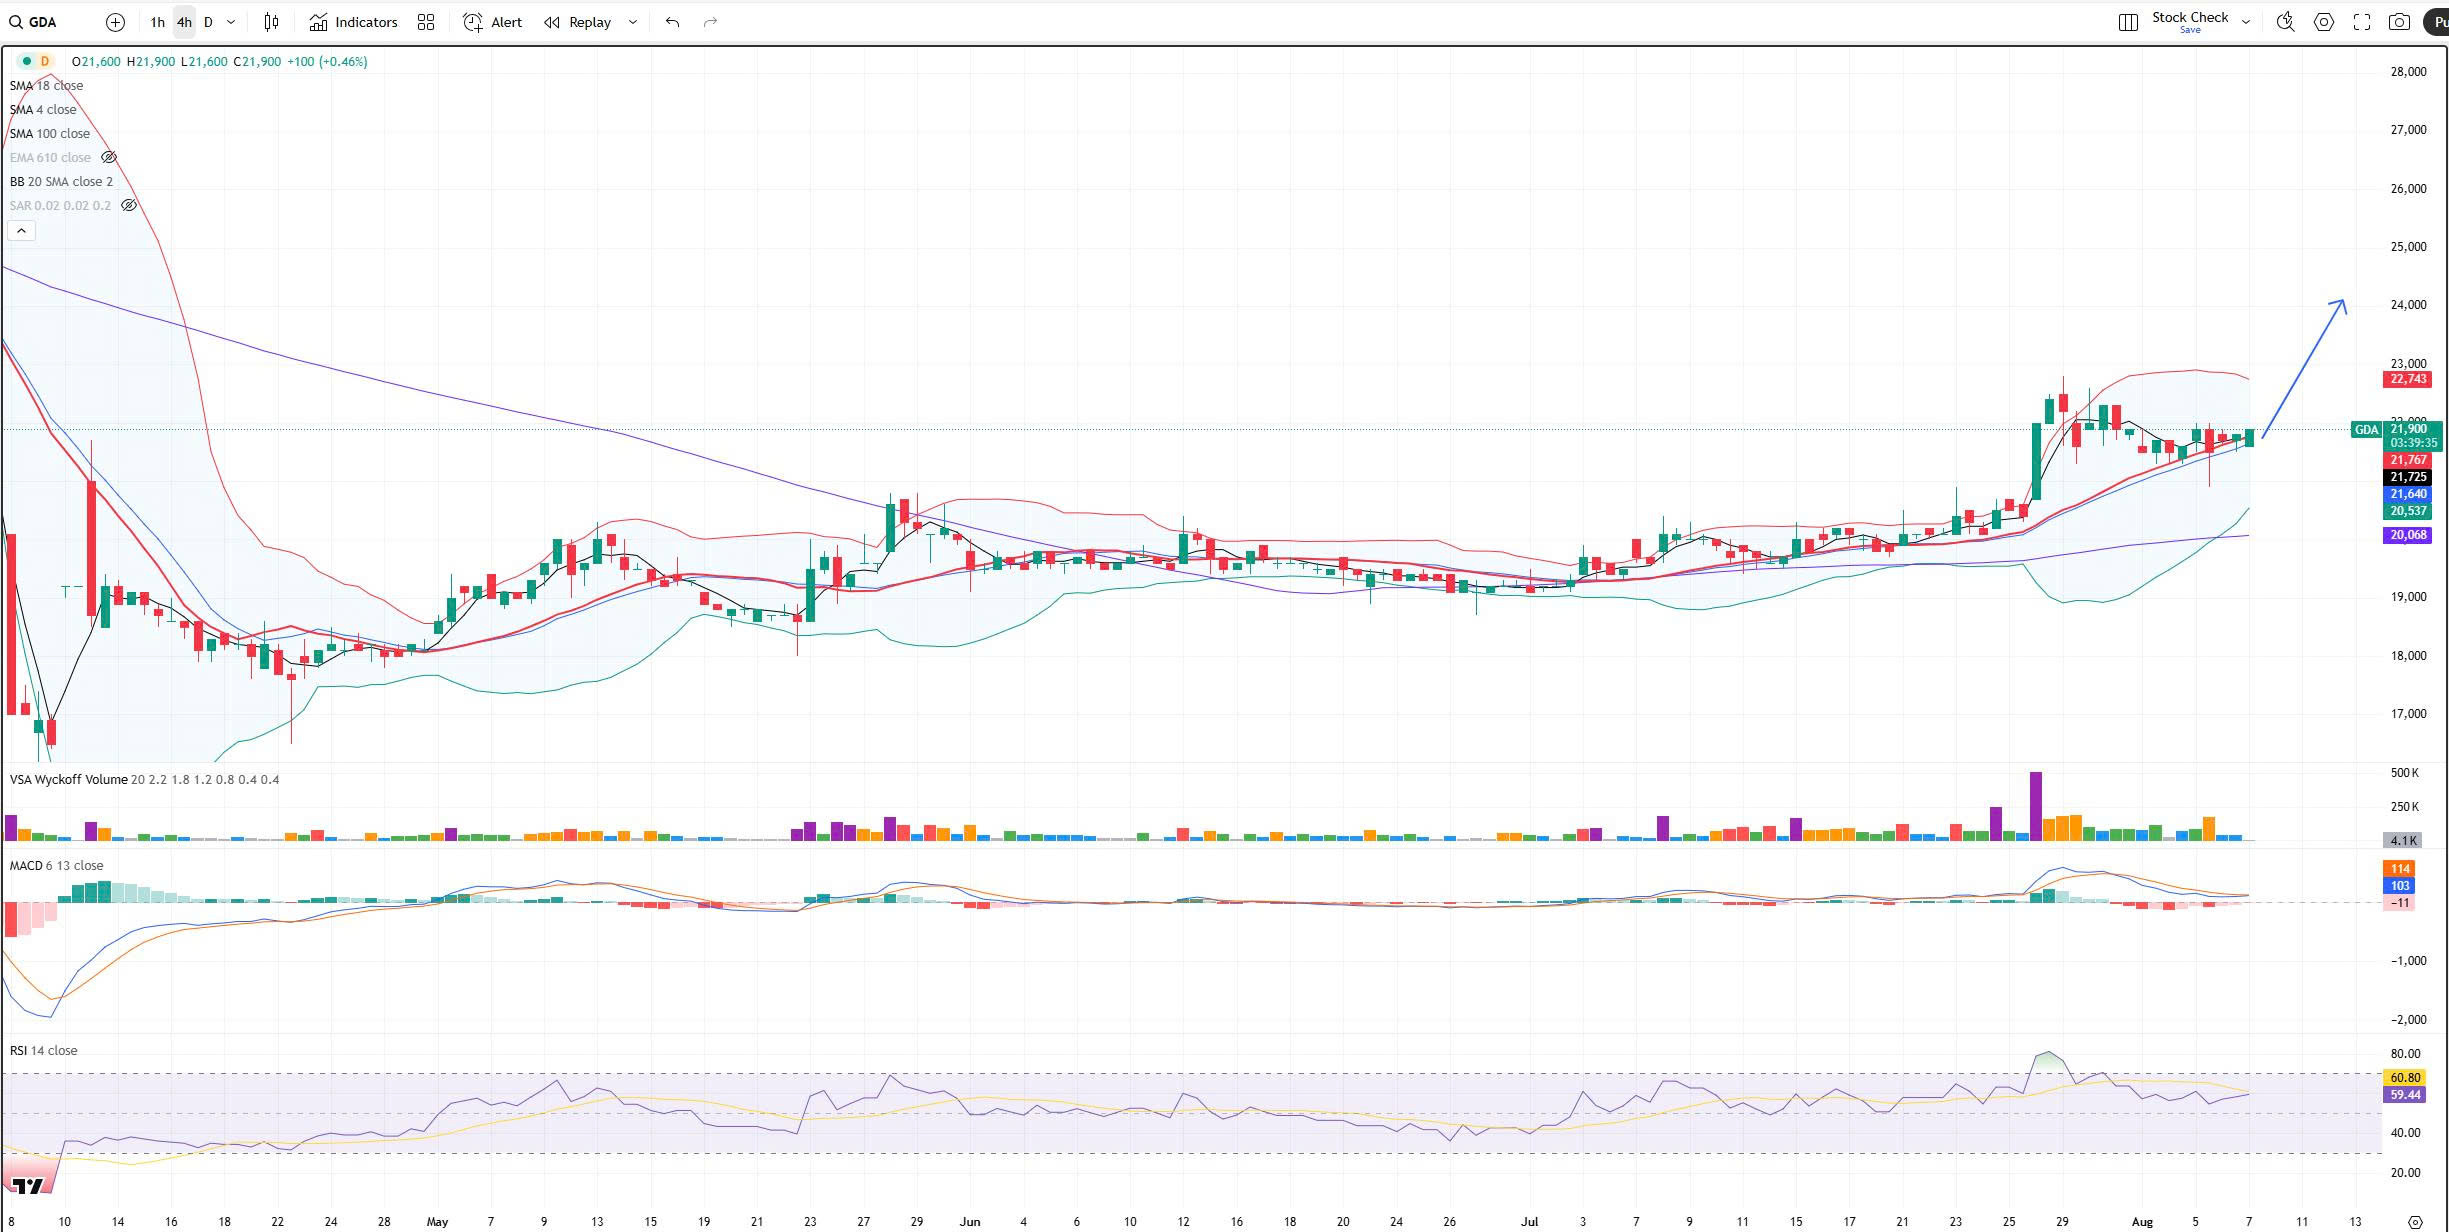This screenshot has height=1232, width=2449.
Task: Expand the Replay options dropdown arrow
Action: click(x=632, y=22)
